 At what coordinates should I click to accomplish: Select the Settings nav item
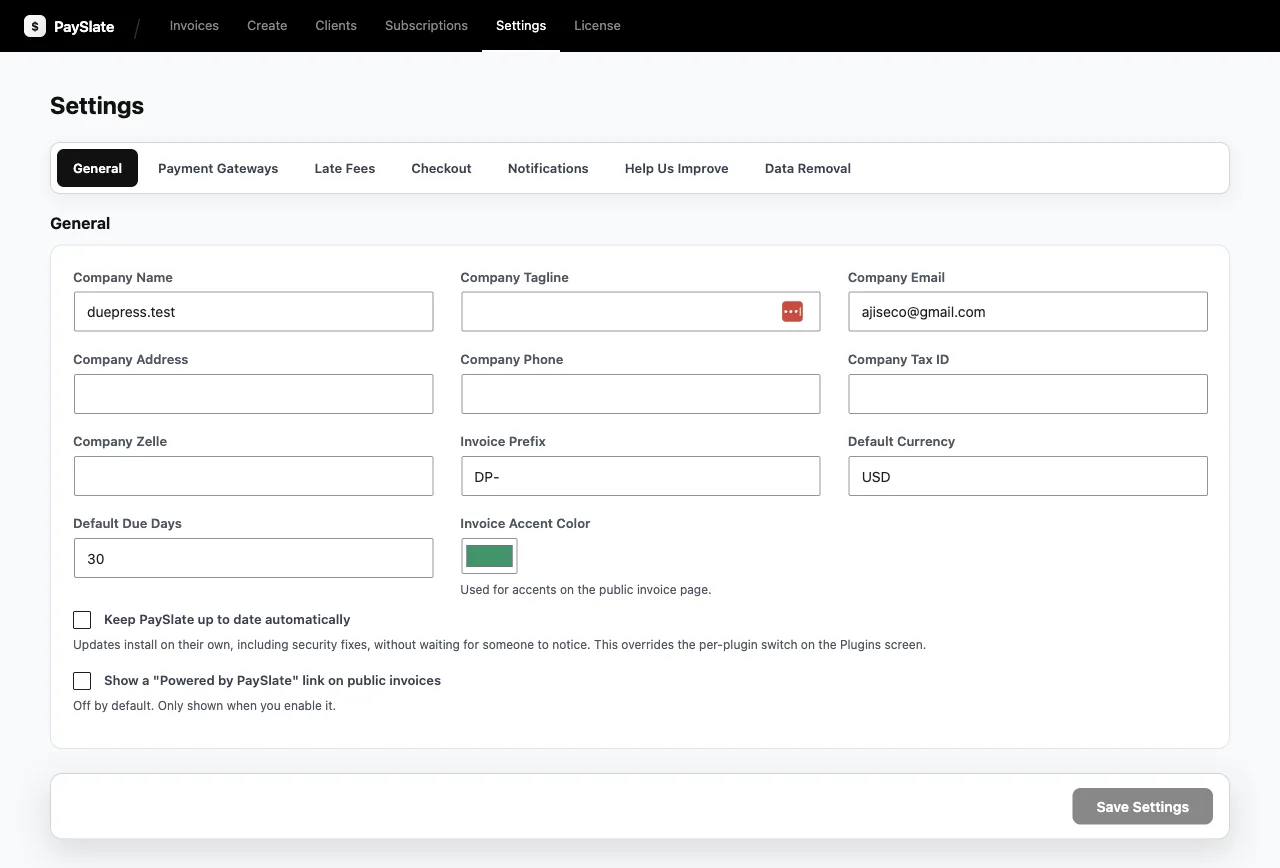click(521, 26)
